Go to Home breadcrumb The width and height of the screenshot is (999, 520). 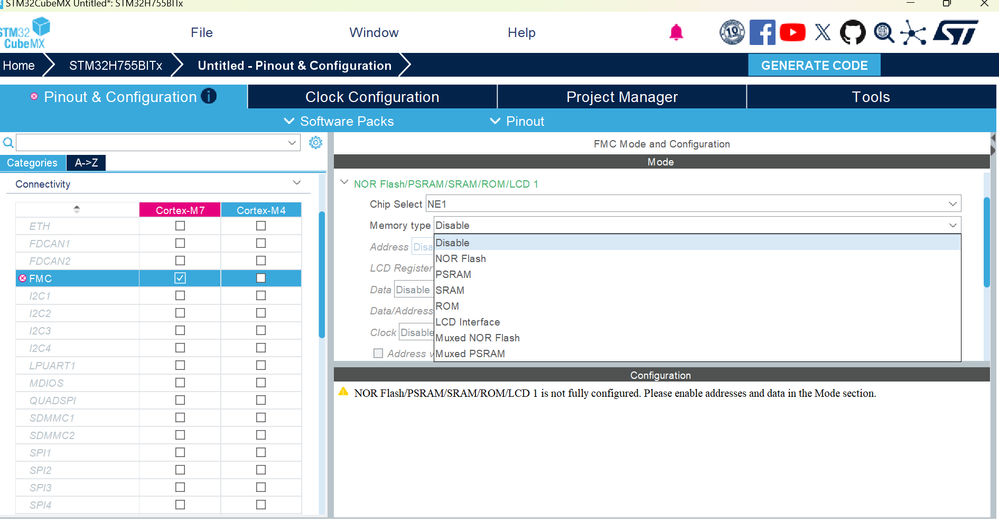tap(18, 66)
